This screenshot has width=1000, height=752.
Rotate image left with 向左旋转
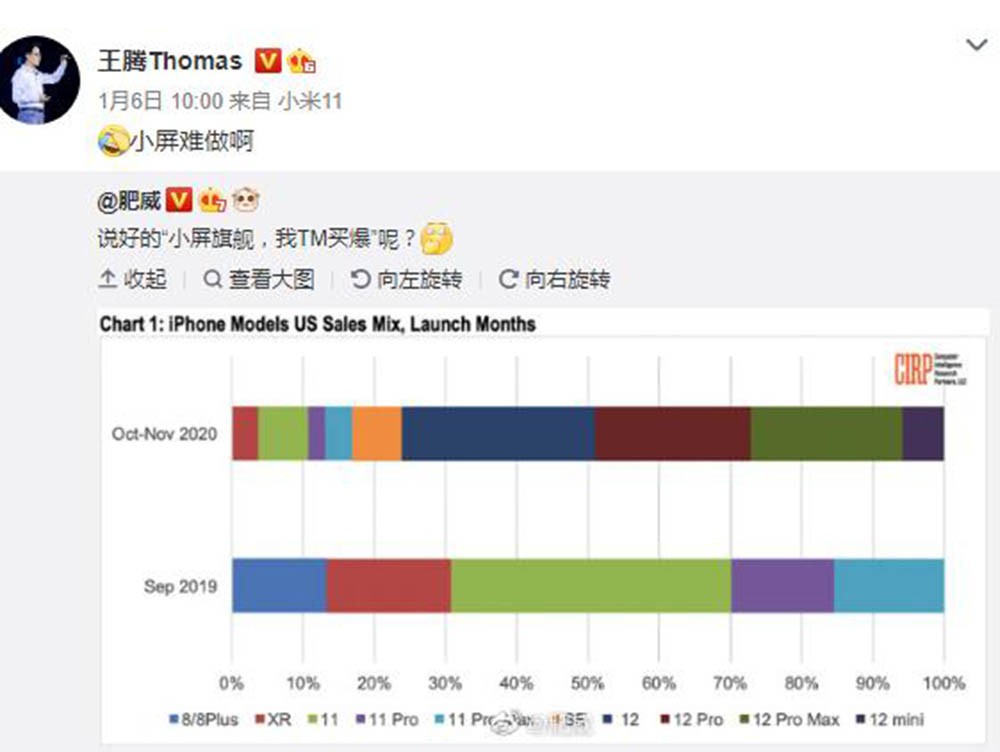[407, 279]
